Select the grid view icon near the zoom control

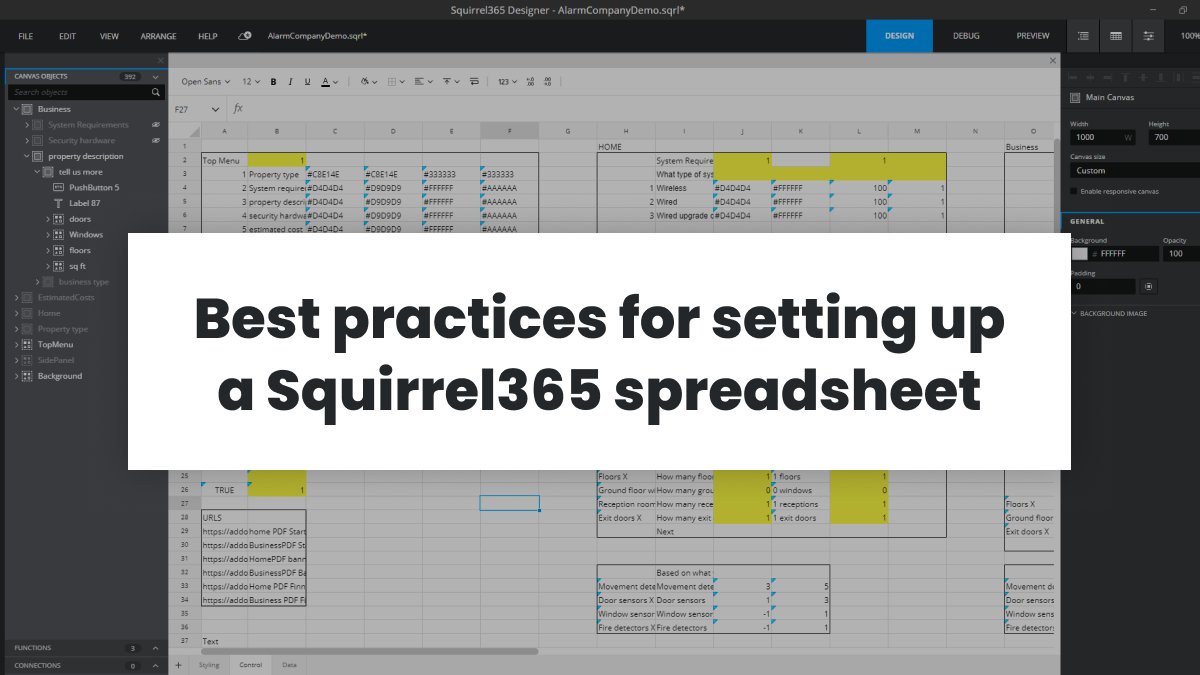point(1115,35)
